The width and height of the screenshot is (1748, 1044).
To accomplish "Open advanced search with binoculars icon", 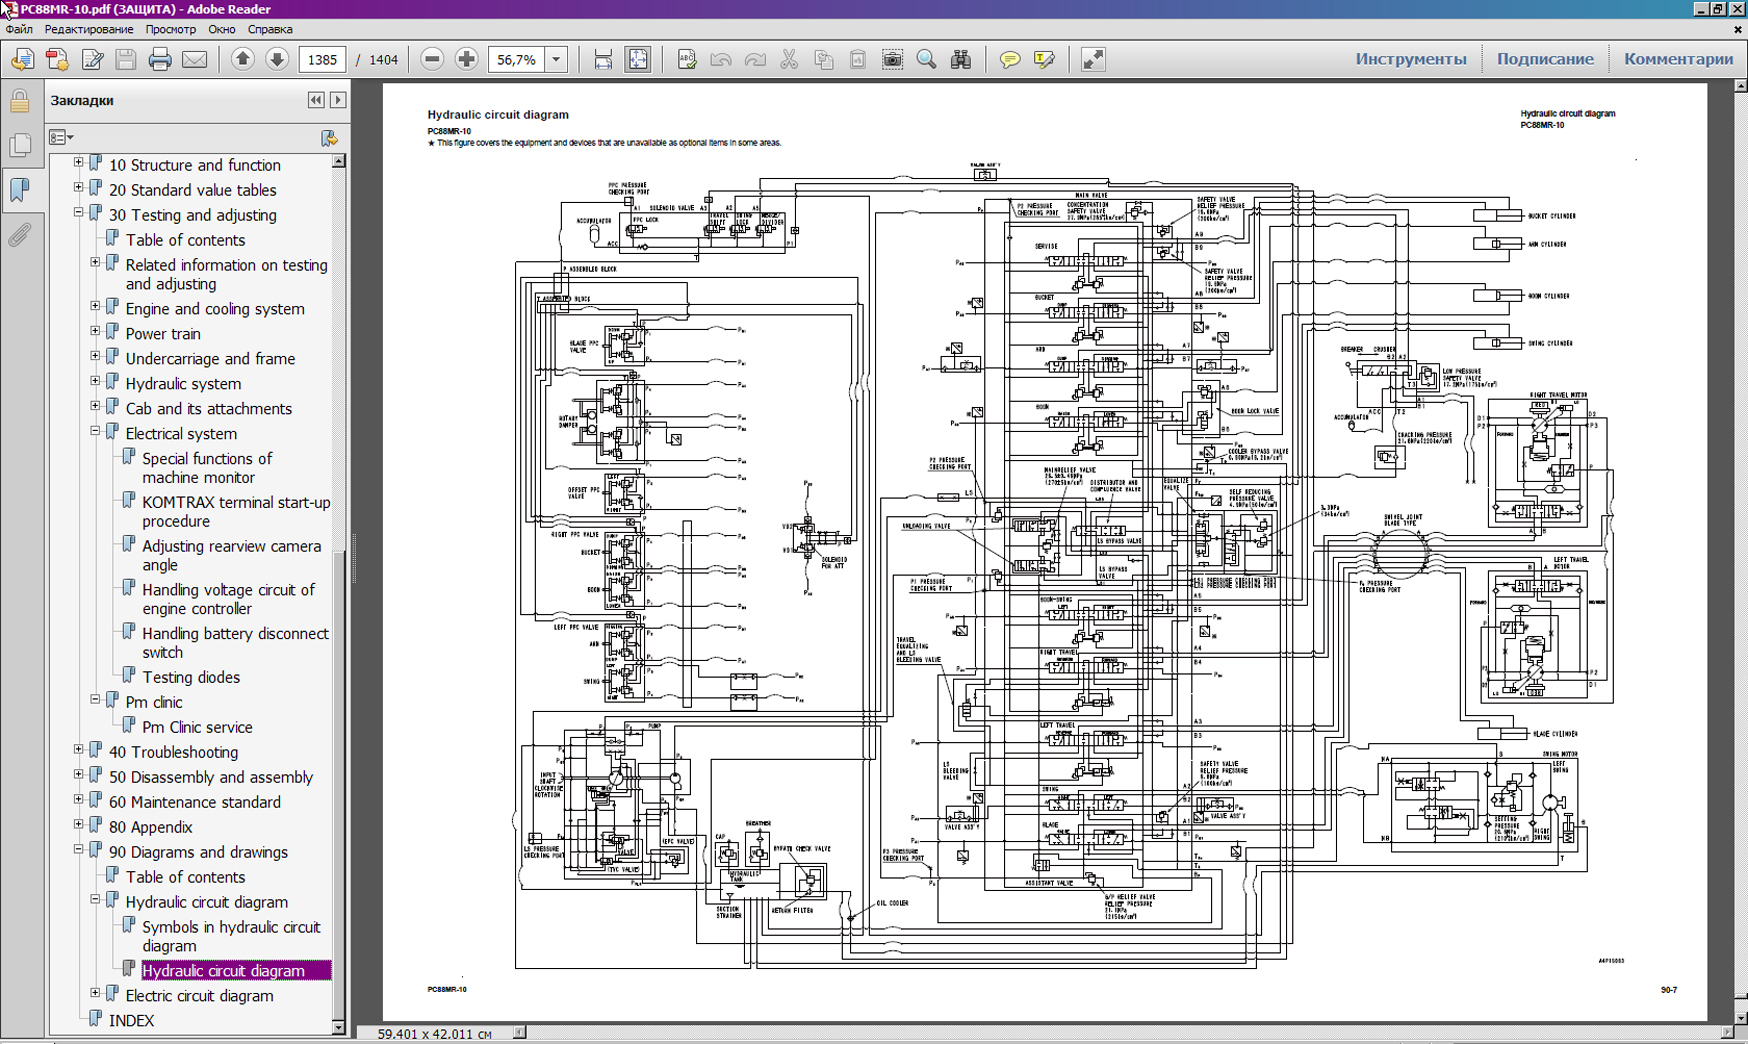I will click(961, 60).
